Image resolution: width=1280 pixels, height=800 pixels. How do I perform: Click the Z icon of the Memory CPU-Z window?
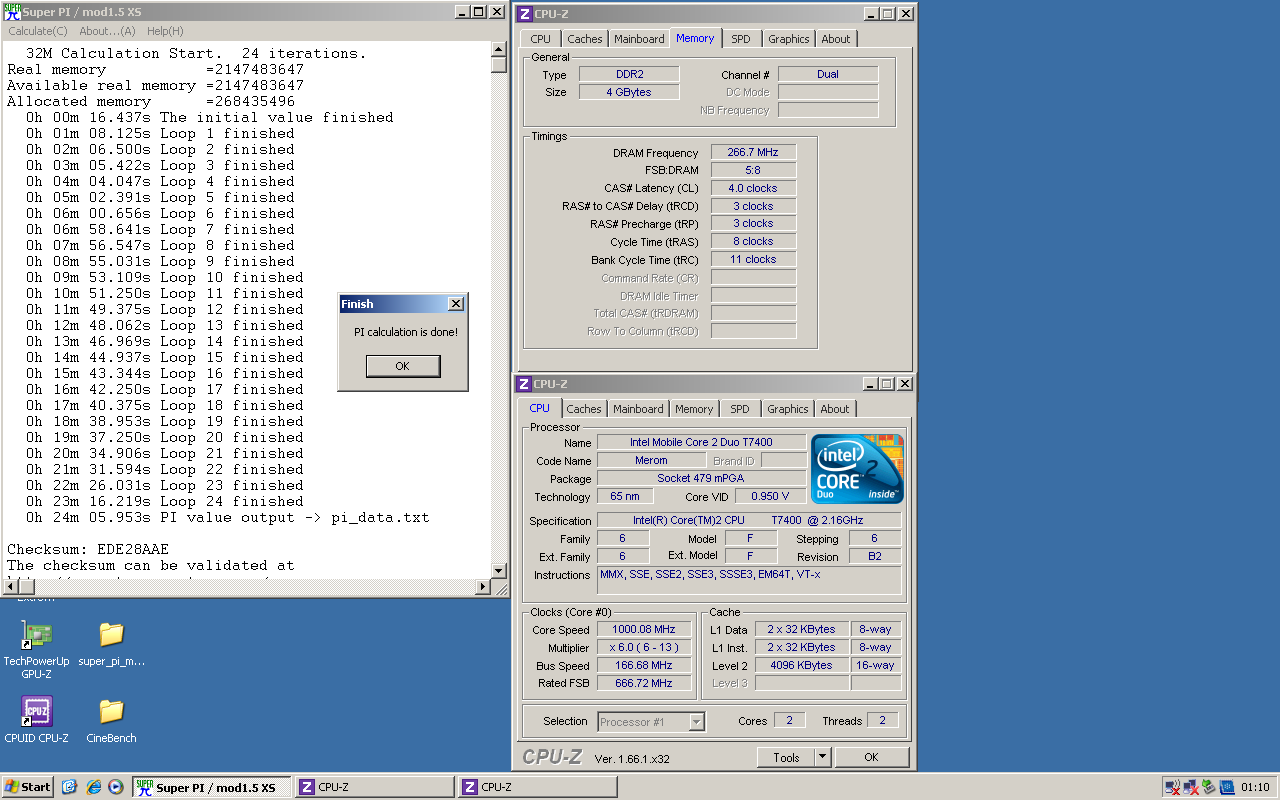pos(525,14)
